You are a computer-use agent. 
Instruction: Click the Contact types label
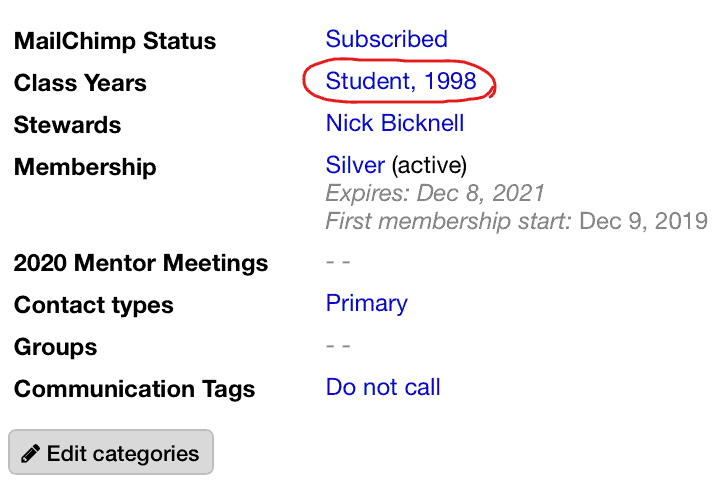click(x=94, y=305)
